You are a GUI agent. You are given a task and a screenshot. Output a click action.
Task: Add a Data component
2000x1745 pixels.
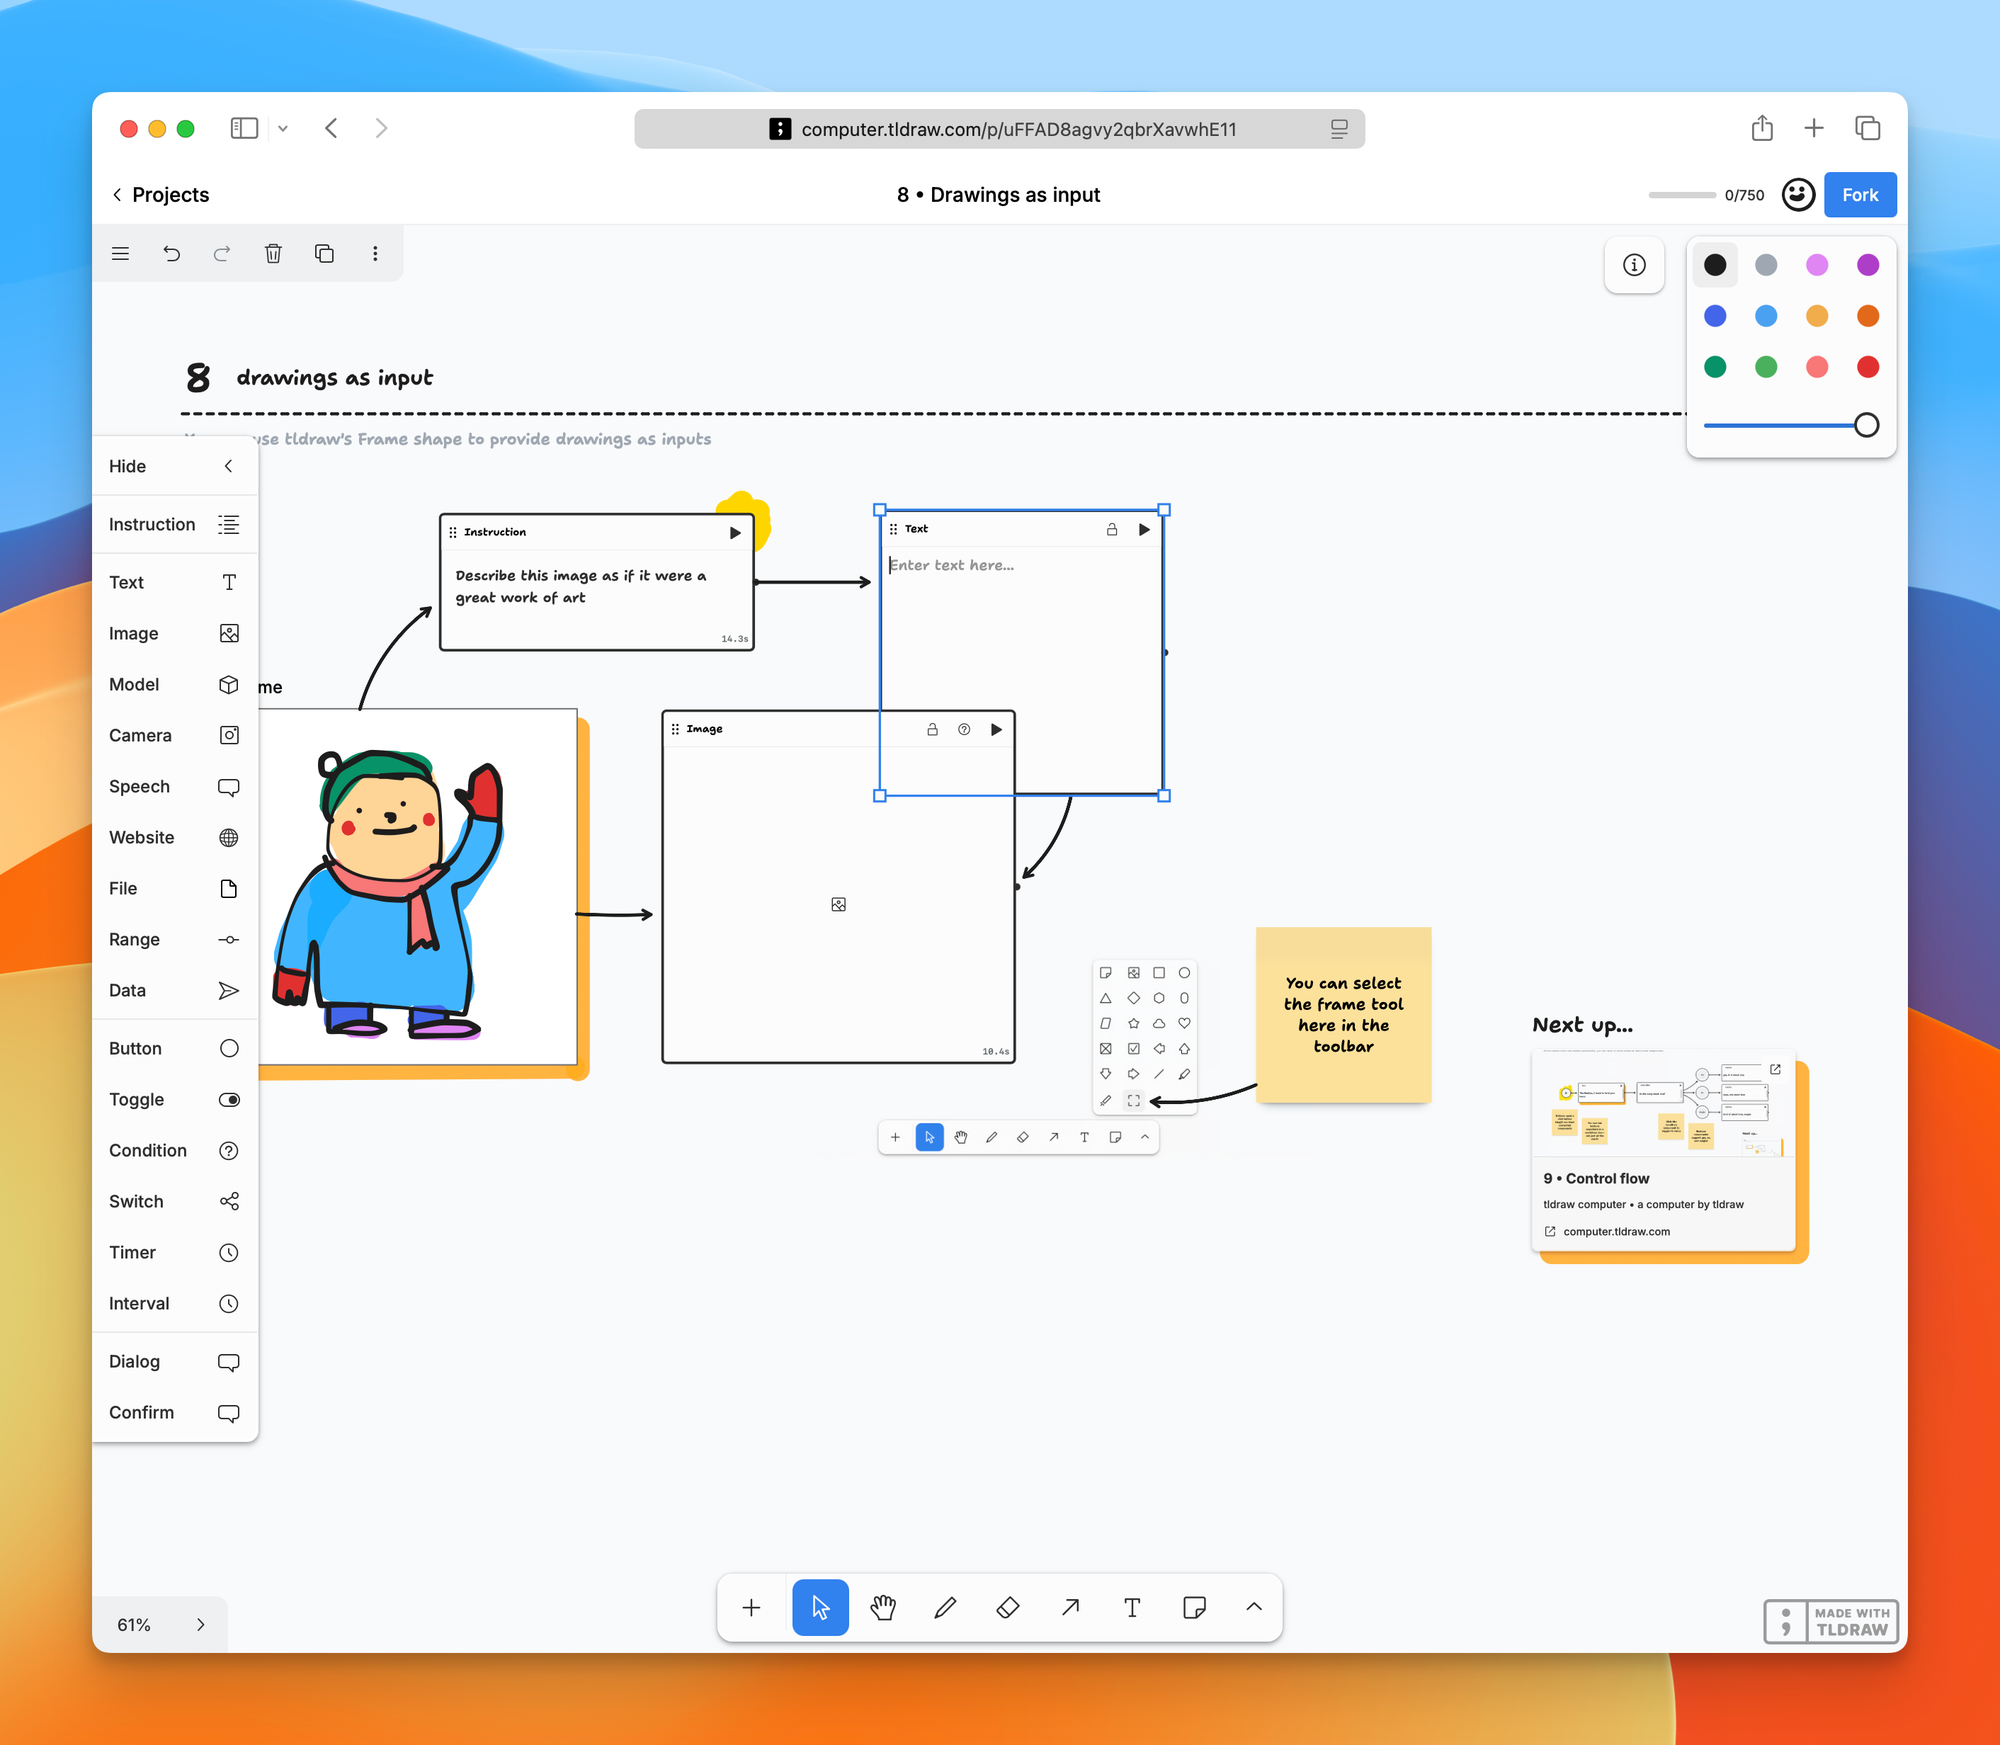(175, 990)
